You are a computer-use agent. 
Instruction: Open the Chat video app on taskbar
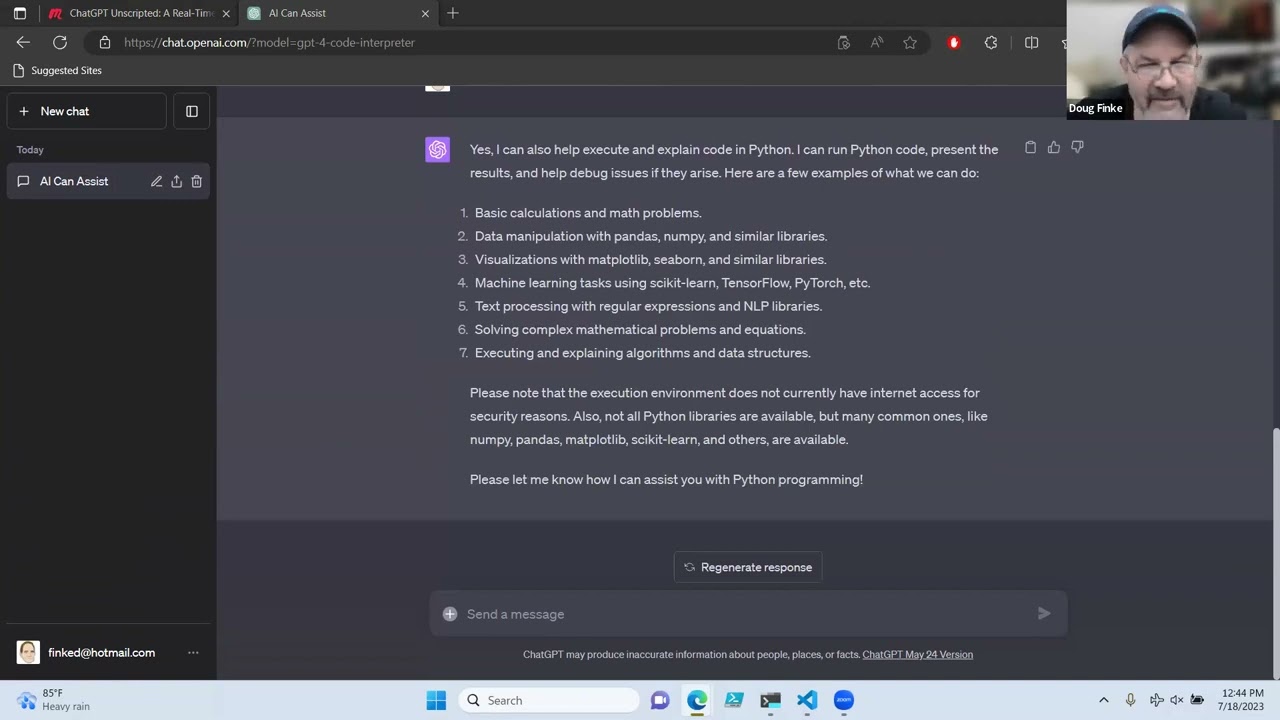tap(660, 700)
